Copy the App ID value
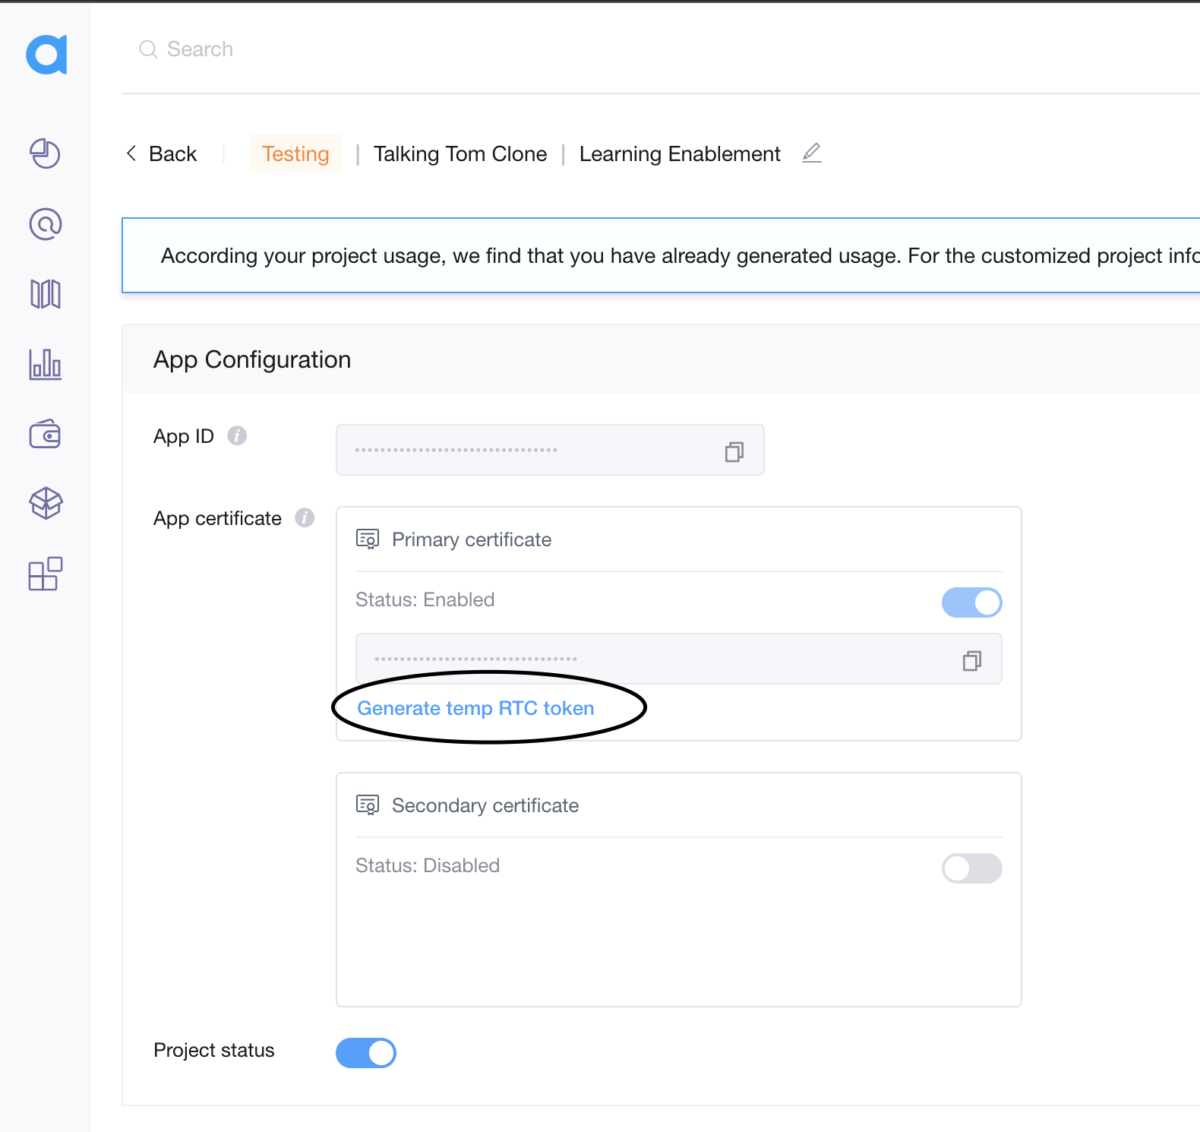Viewport: 1200px width, 1132px height. pos(734,452)
